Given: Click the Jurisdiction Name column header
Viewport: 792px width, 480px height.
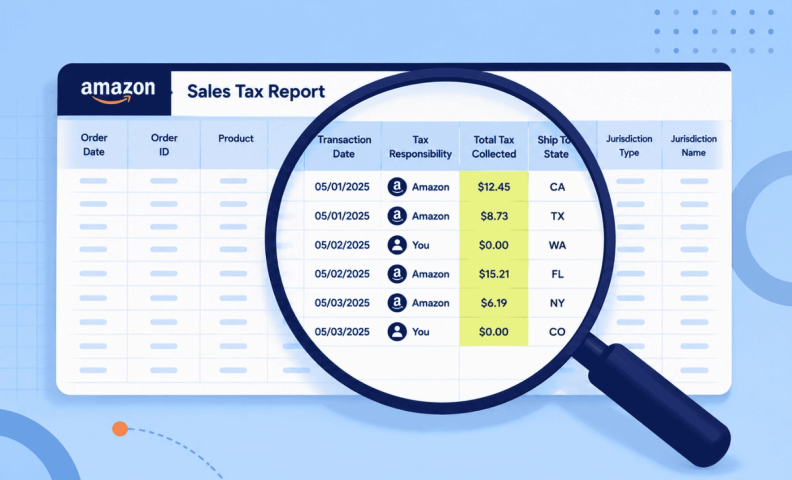Looking at the screenshot, I should click(694, 146).
